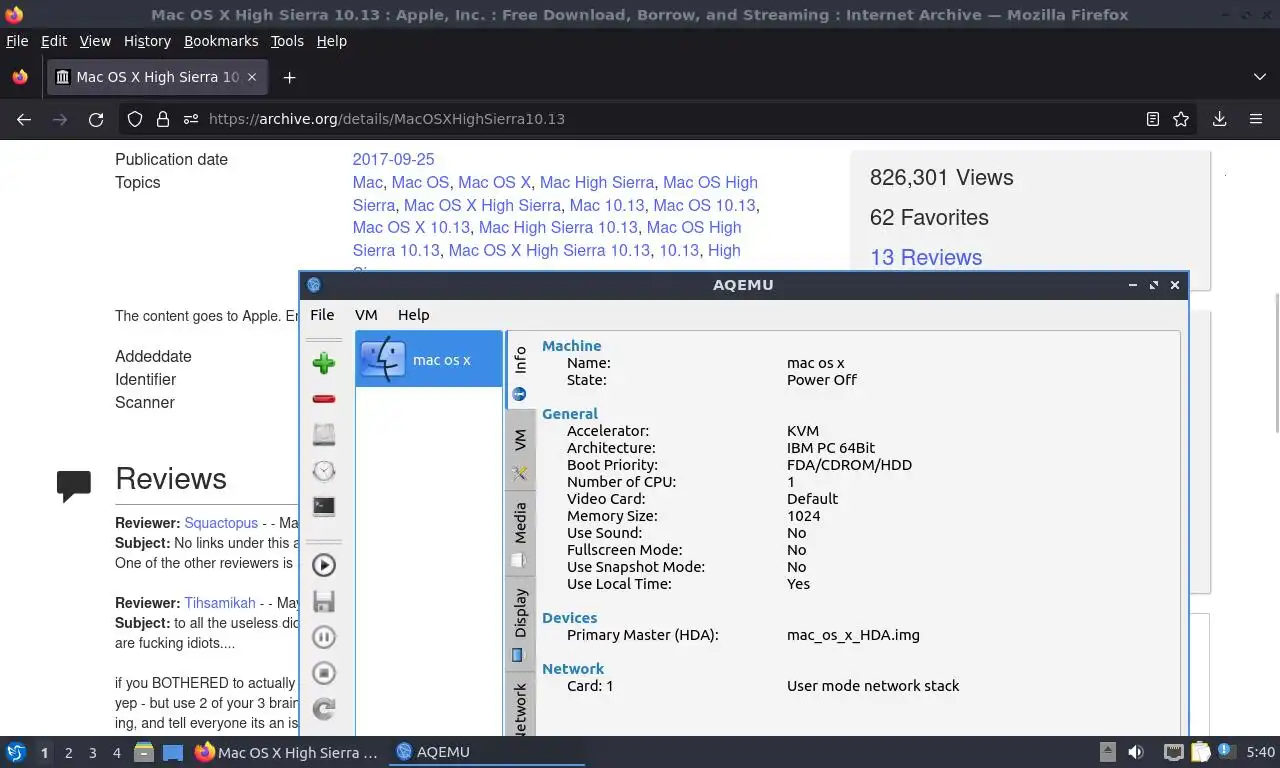Open Firefox's Bookmarks menu
The width and height of the screenshot is (1280, 768).
tap(221, 41)
